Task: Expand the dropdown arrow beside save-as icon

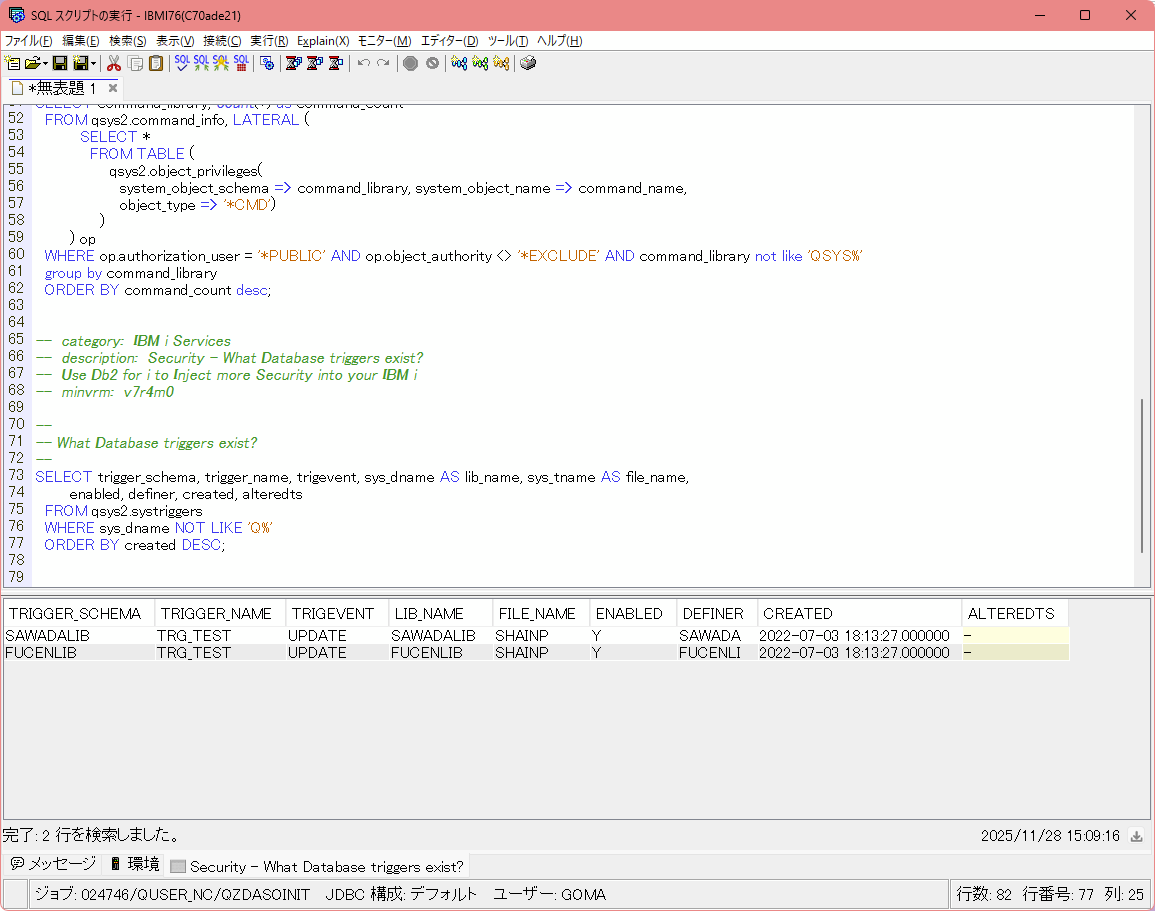Action: pyautogui.click(x=94, y=63)
